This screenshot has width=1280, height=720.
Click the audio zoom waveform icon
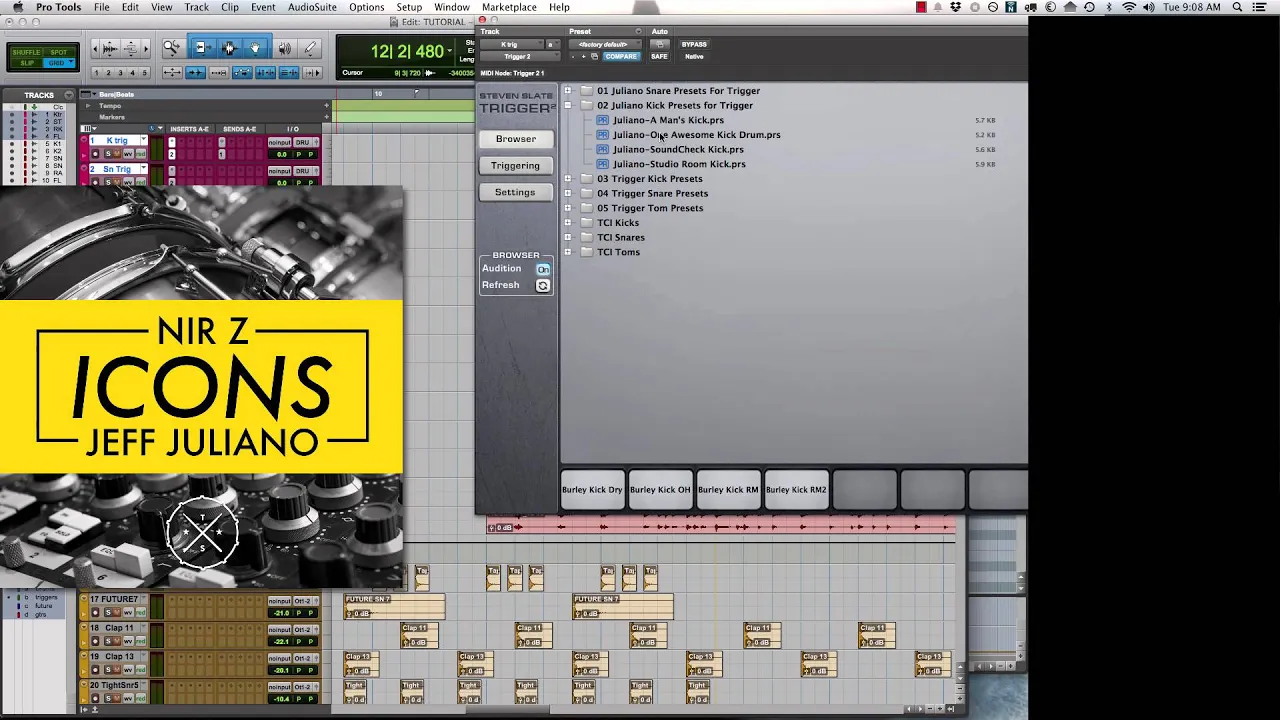tap(110, 48)
